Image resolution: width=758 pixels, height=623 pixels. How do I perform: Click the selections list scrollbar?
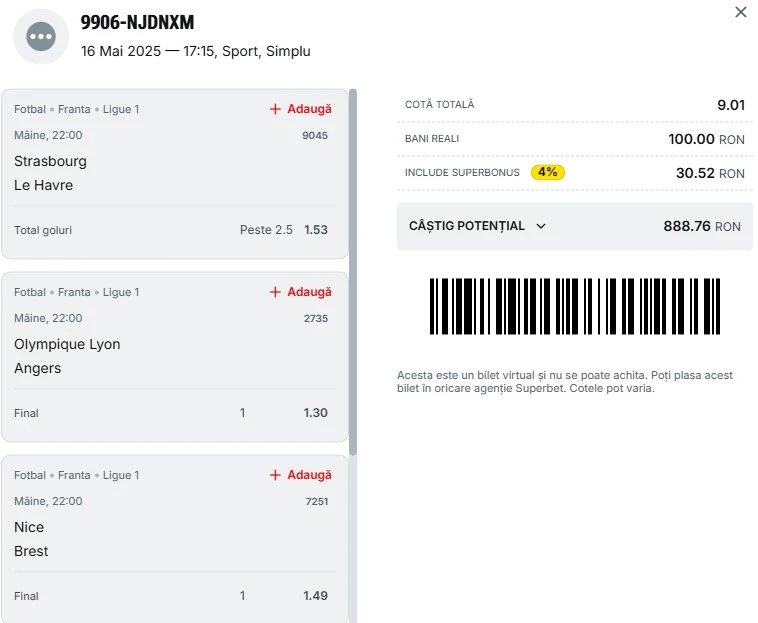353,272
